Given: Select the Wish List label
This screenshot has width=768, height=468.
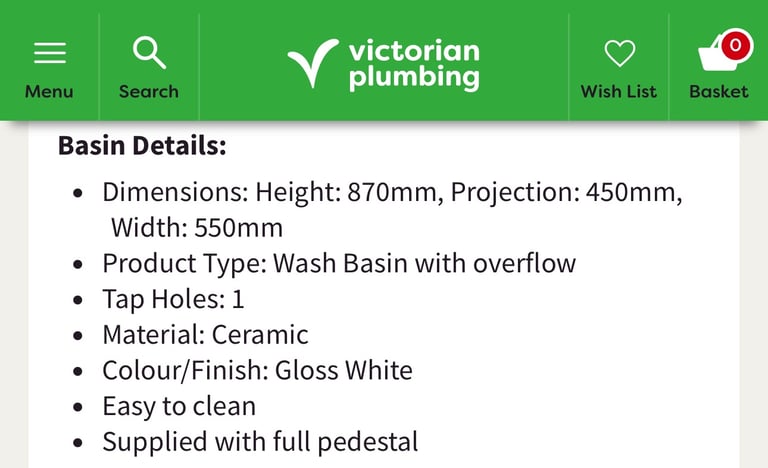Looking at the screenshot, I should coord(619,92).
